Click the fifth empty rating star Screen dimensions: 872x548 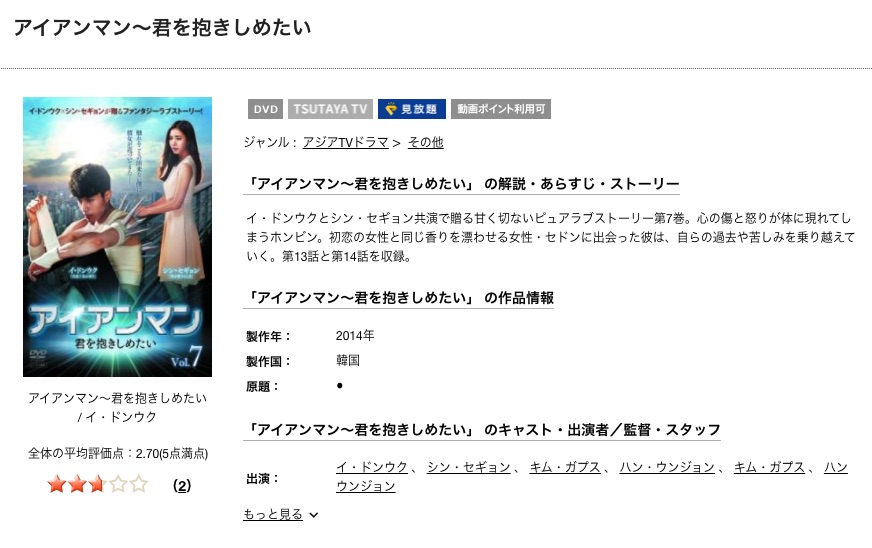tap(138, 484)
